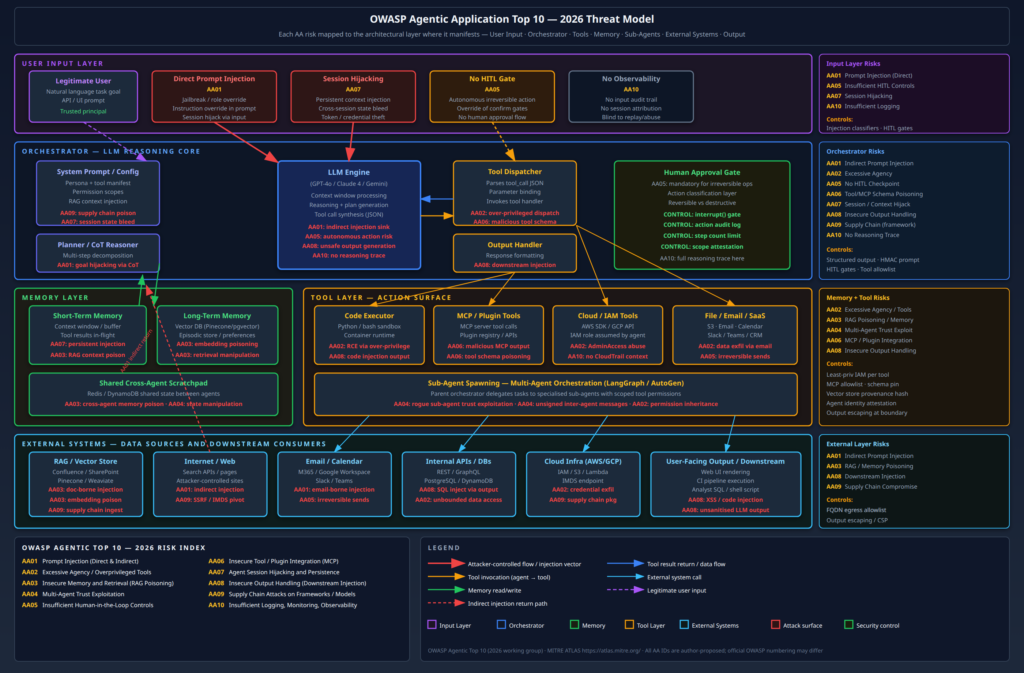Select the Sub-Agent Spawning orchestration box
The height and width of the screenshot is (673, 1024).
click(x=556, y=394)
